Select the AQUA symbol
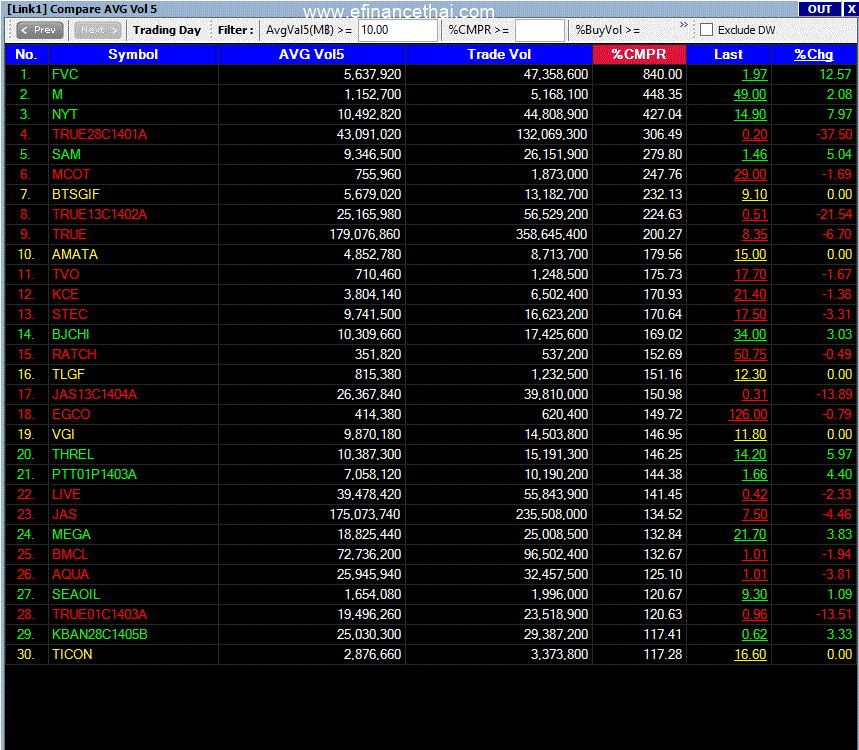The width and height of the screenshot is (859, 750). point(70,574)
